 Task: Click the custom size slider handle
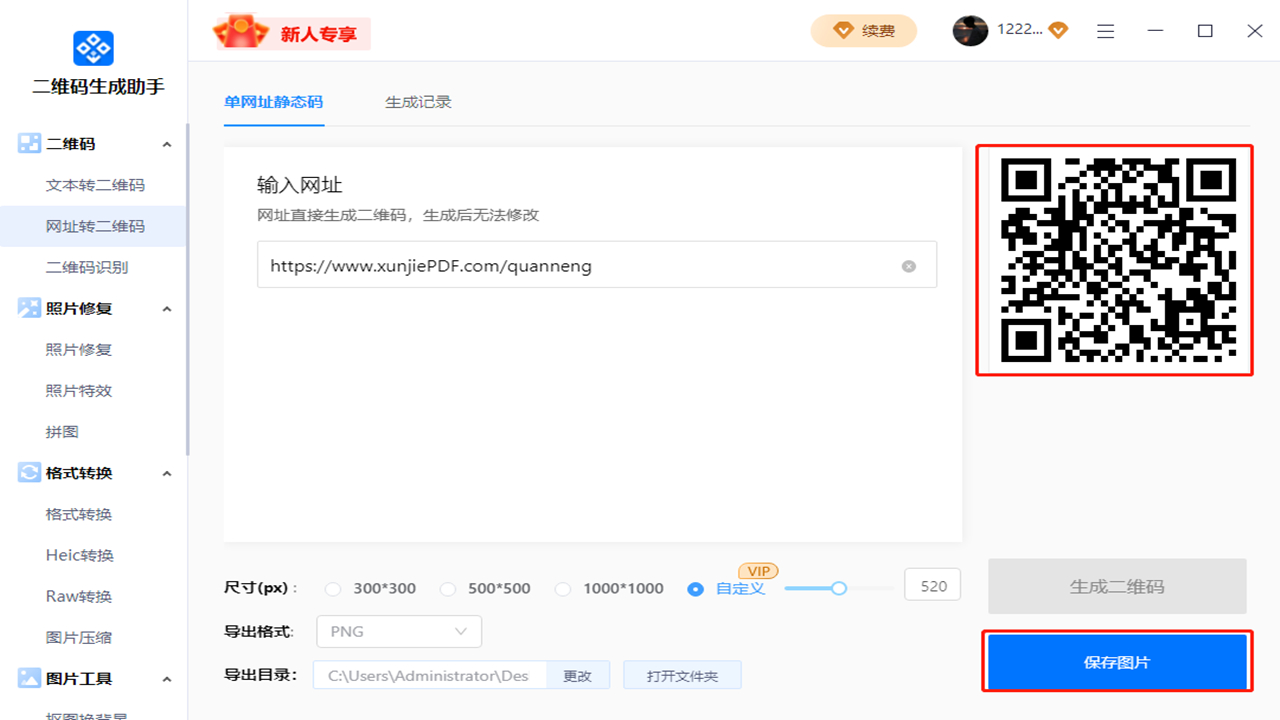(840, 590)
